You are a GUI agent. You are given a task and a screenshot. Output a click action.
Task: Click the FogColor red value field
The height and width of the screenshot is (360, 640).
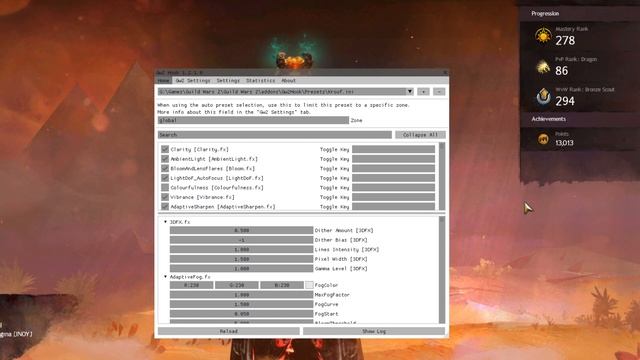click(191, 285)
